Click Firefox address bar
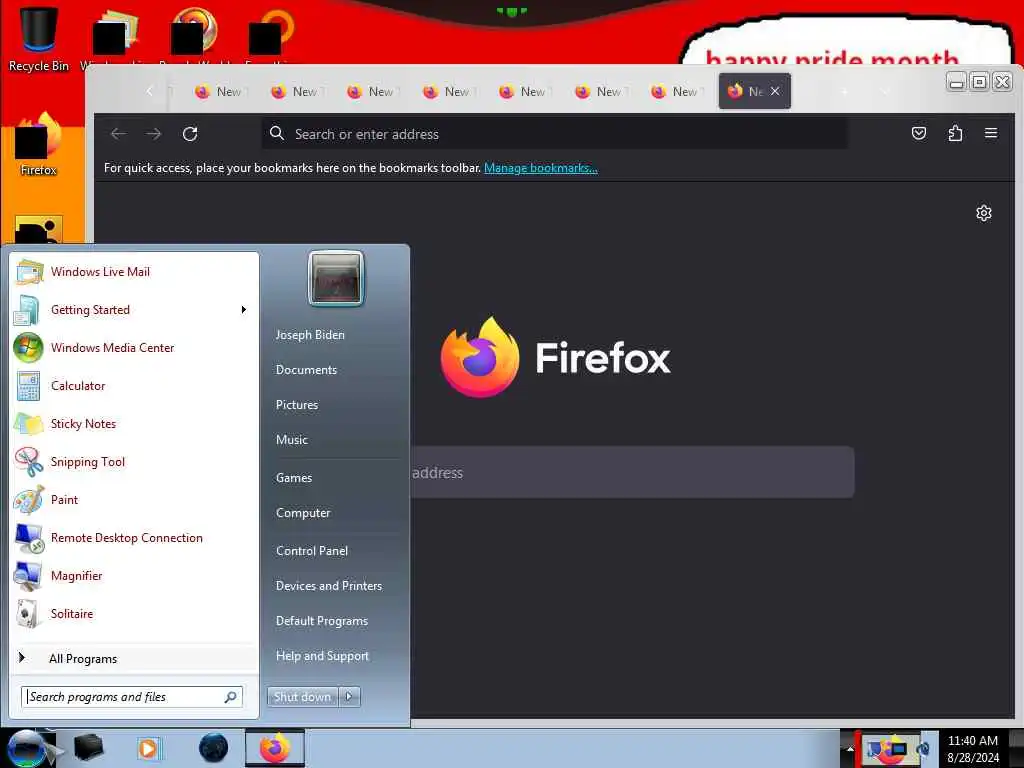 tap(555, 134)
